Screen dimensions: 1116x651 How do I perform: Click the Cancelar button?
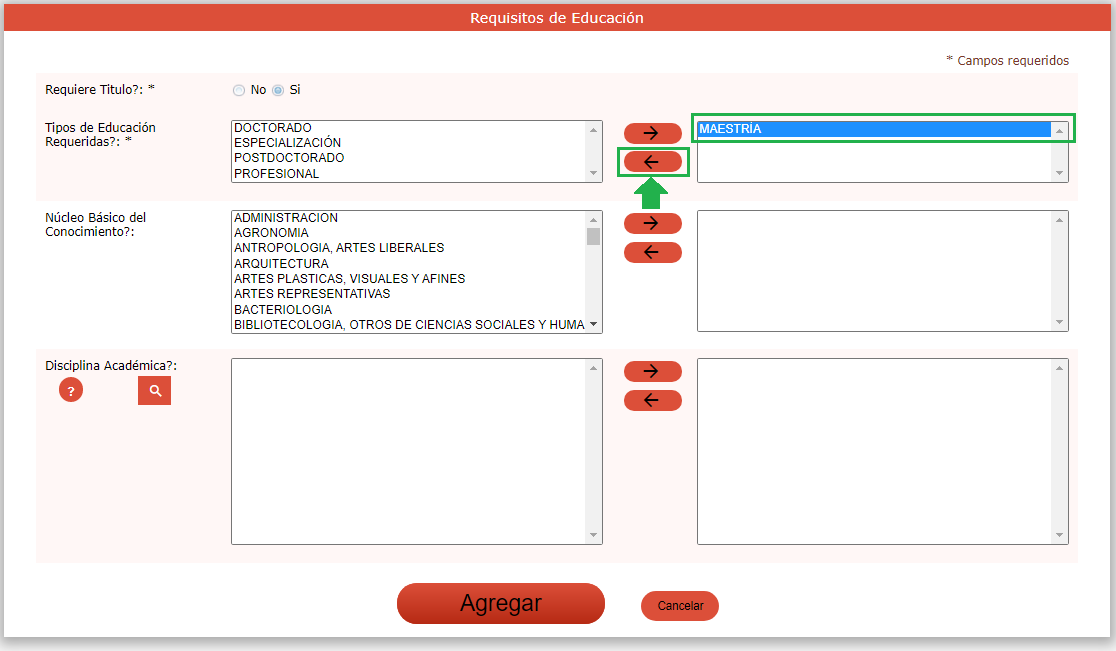(680, 606)
